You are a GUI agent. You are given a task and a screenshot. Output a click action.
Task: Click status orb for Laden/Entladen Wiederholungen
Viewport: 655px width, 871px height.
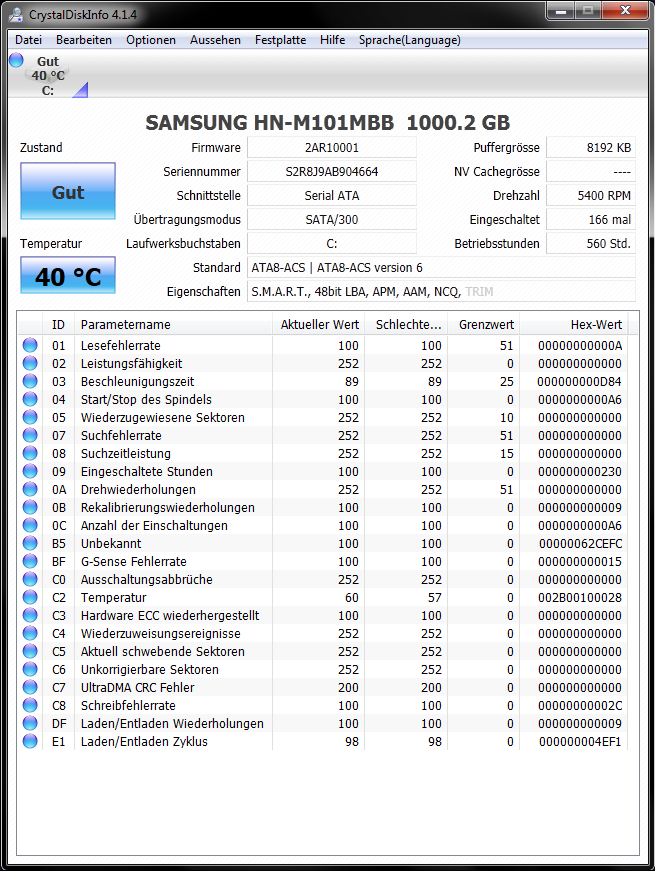tap(30, 723)
